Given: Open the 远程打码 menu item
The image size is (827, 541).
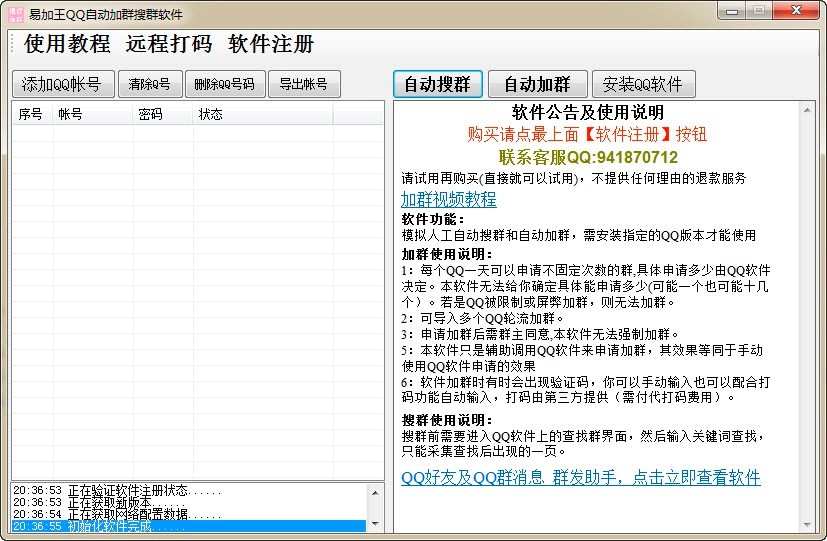Looking at the screenshot, I should (169, 44).
